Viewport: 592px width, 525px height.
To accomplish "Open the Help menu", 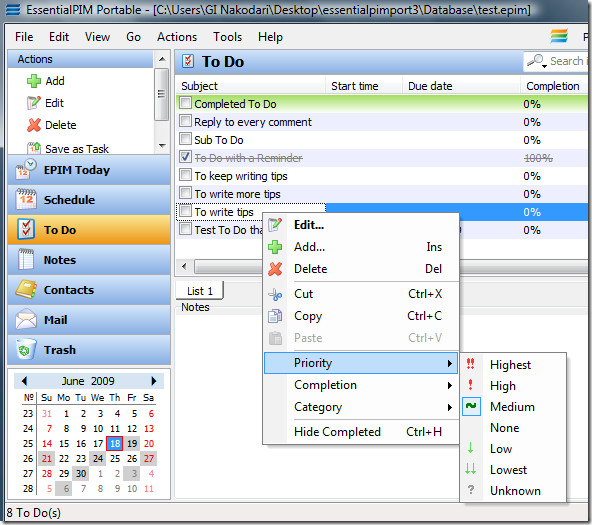I will pyautogui.click(x=270, y=37).
